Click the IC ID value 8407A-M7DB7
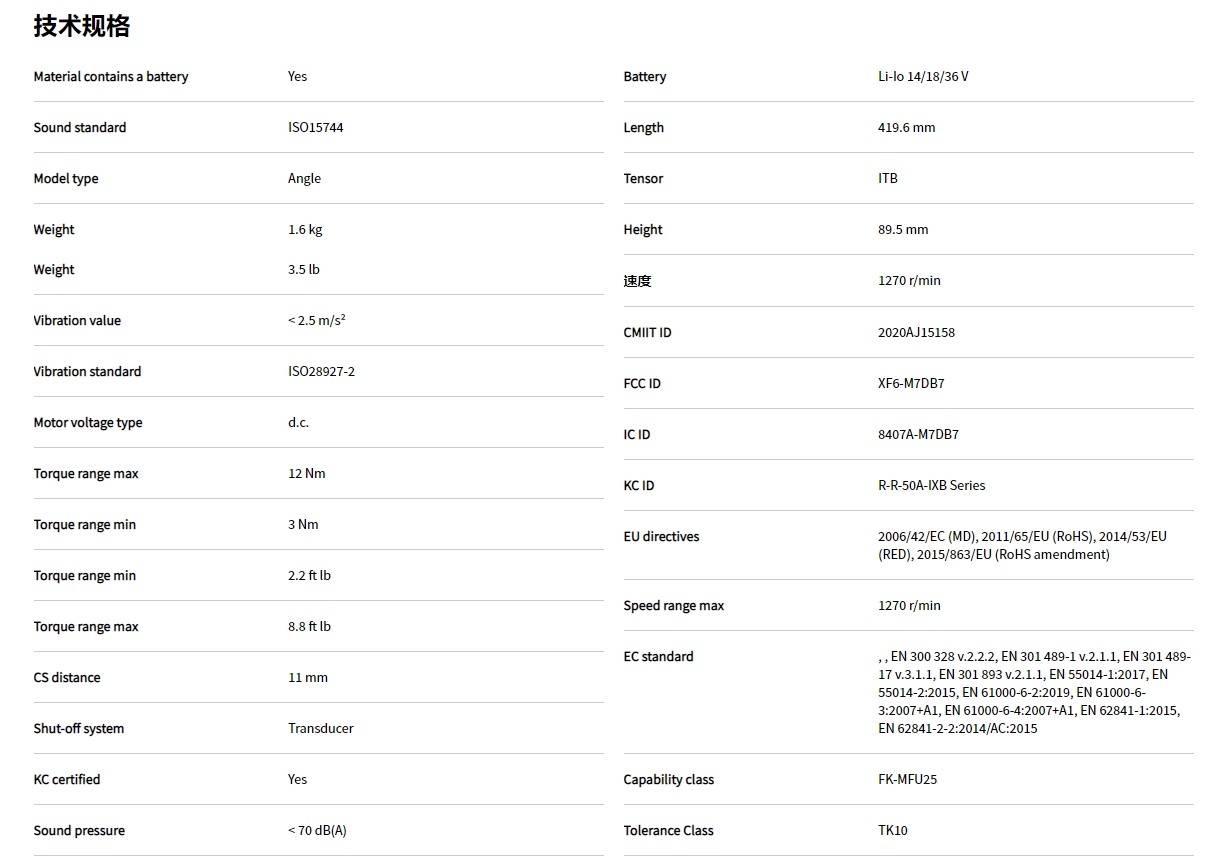Image resolution: width=1229 pixels, height=856 pixels. click(x=918, y=435)
